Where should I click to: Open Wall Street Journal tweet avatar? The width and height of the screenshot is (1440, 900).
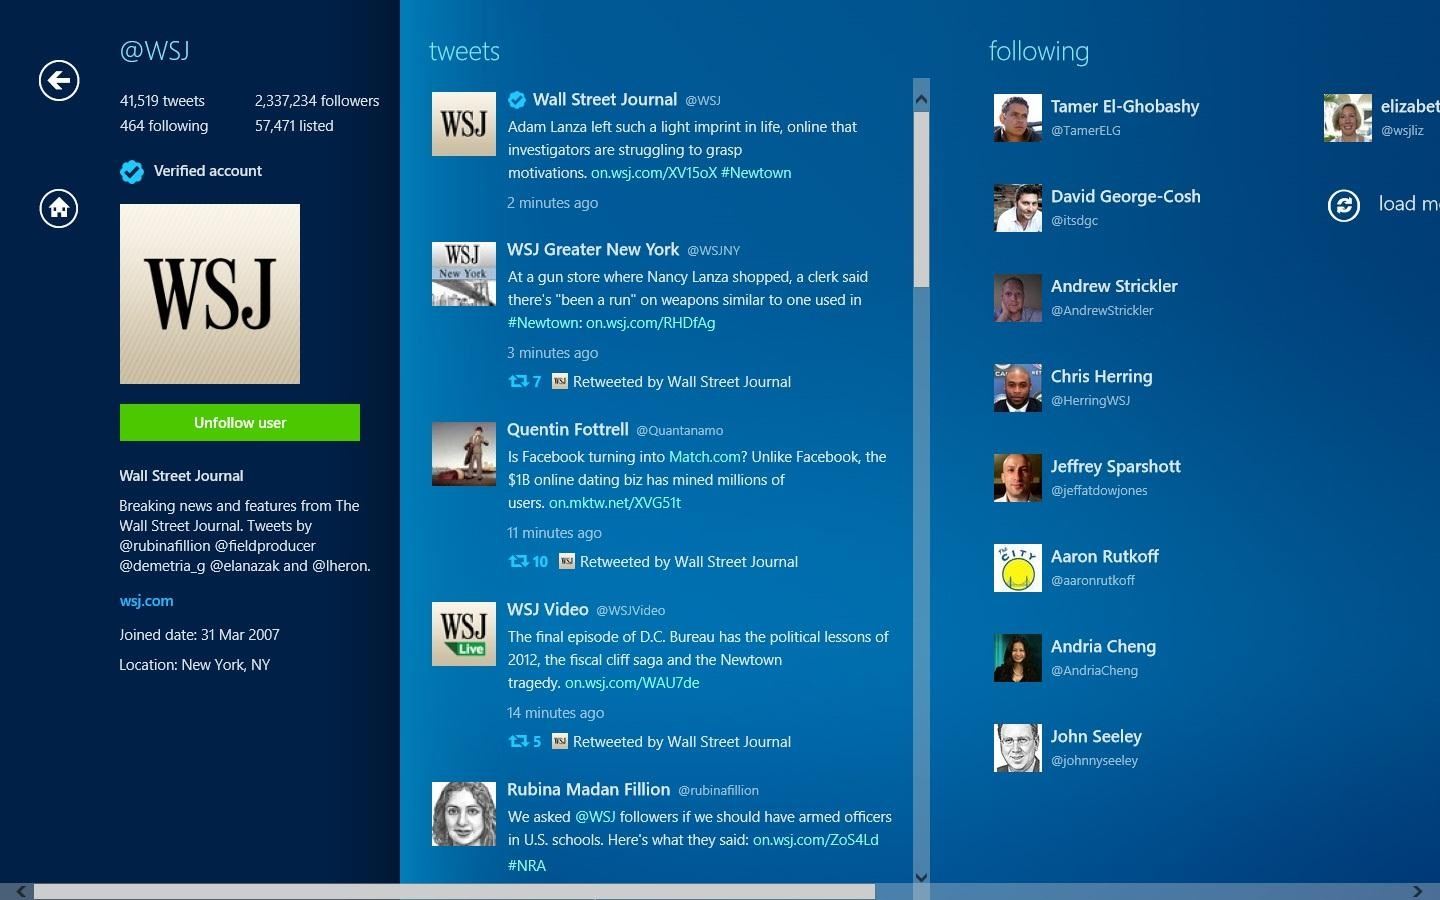click(x=464, y=124)
